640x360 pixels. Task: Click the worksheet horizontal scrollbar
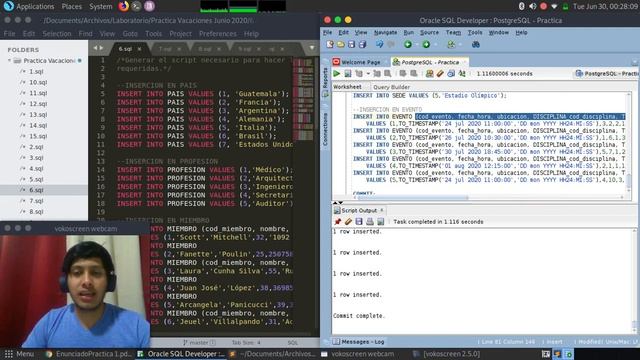[x=412, y=198]
